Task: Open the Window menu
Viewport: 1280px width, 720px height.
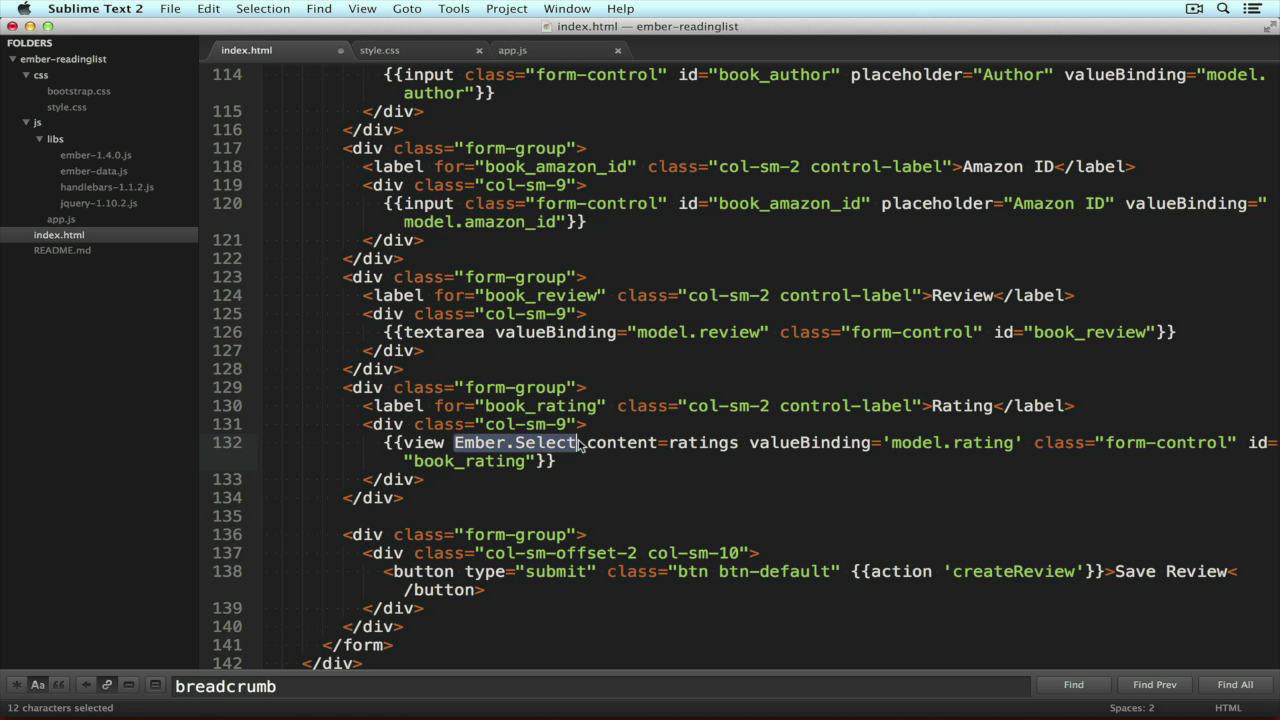Action: coord(567,9)
